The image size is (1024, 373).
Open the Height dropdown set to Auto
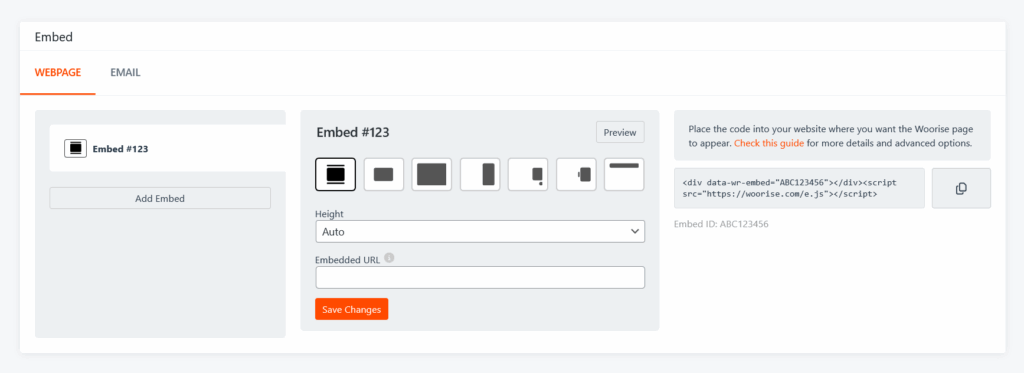coord(480,231)
